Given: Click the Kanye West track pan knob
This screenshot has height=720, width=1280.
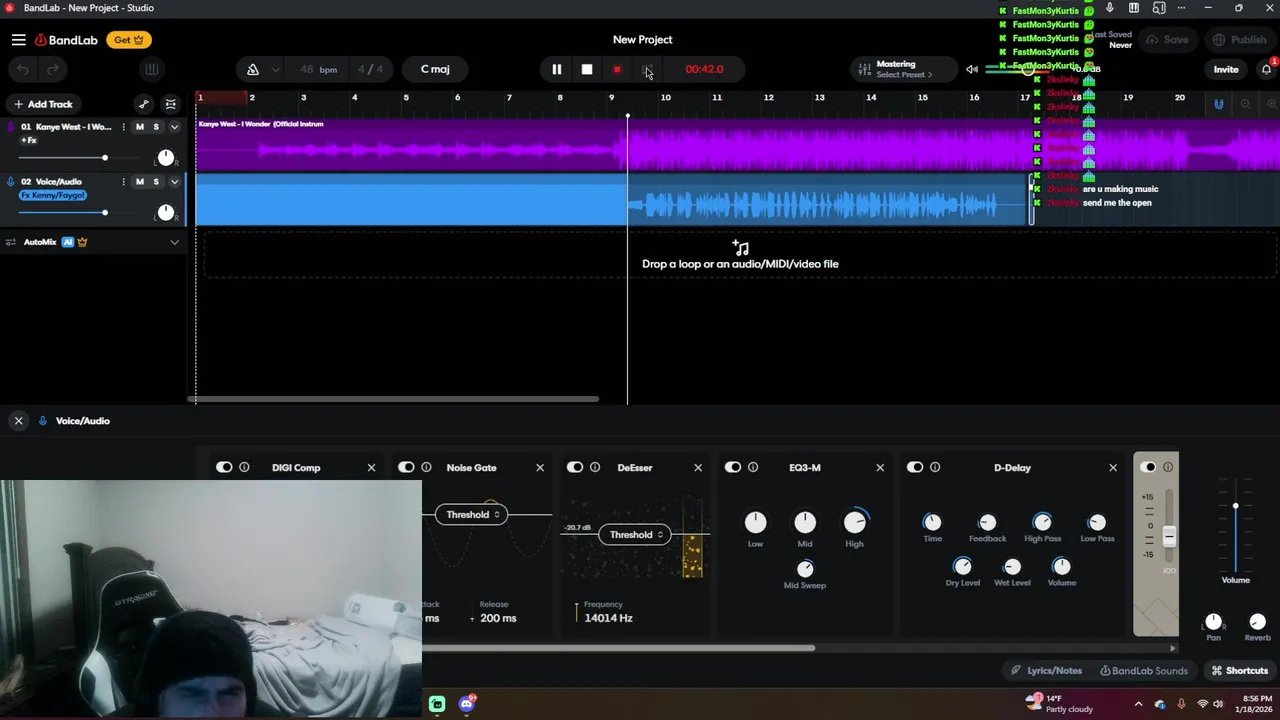Looking at the screenshot, I should click(x=166, y=158).
